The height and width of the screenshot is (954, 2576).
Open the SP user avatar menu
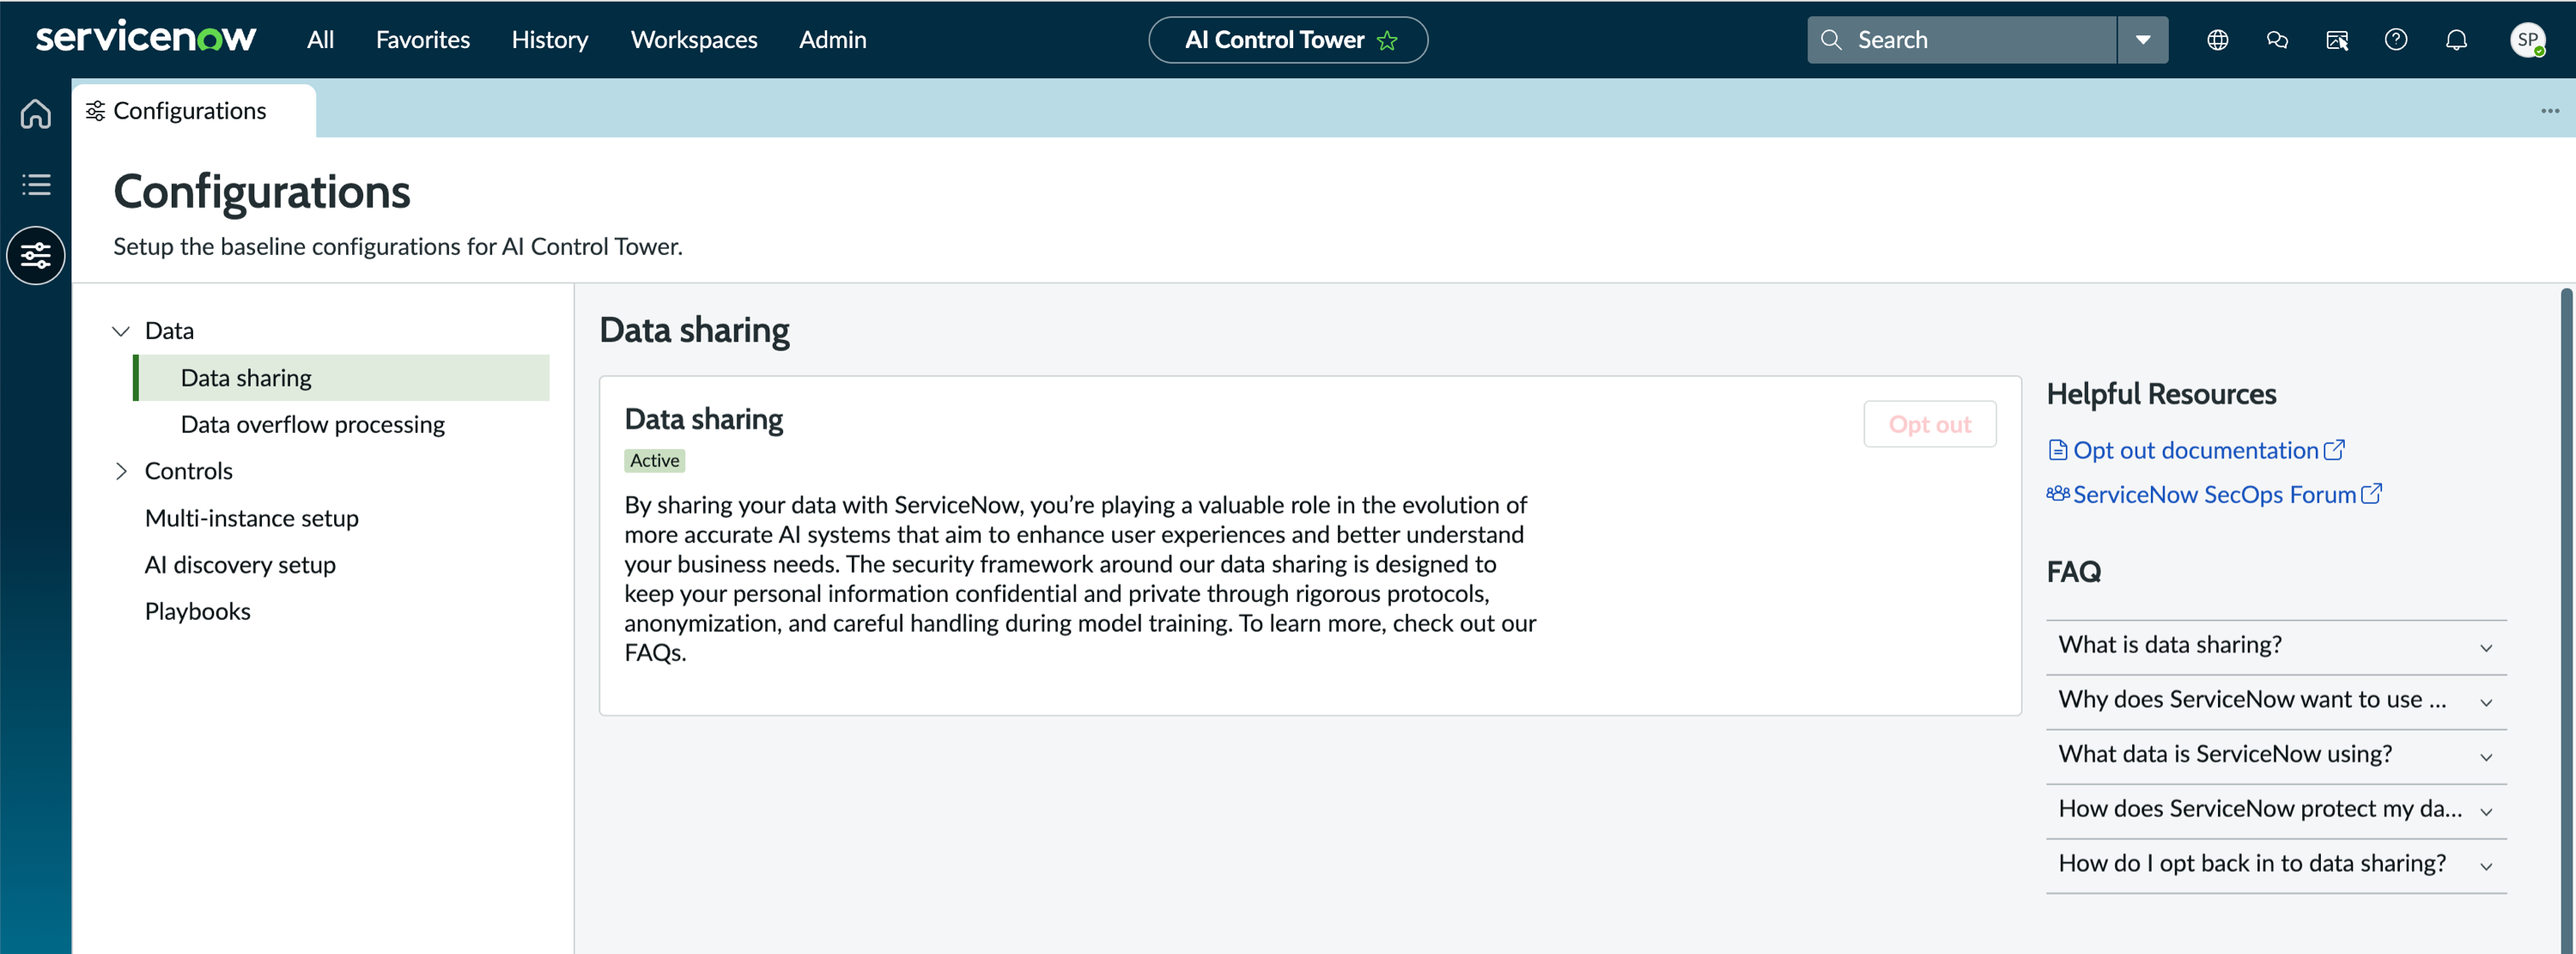[x=2527, y=40]
